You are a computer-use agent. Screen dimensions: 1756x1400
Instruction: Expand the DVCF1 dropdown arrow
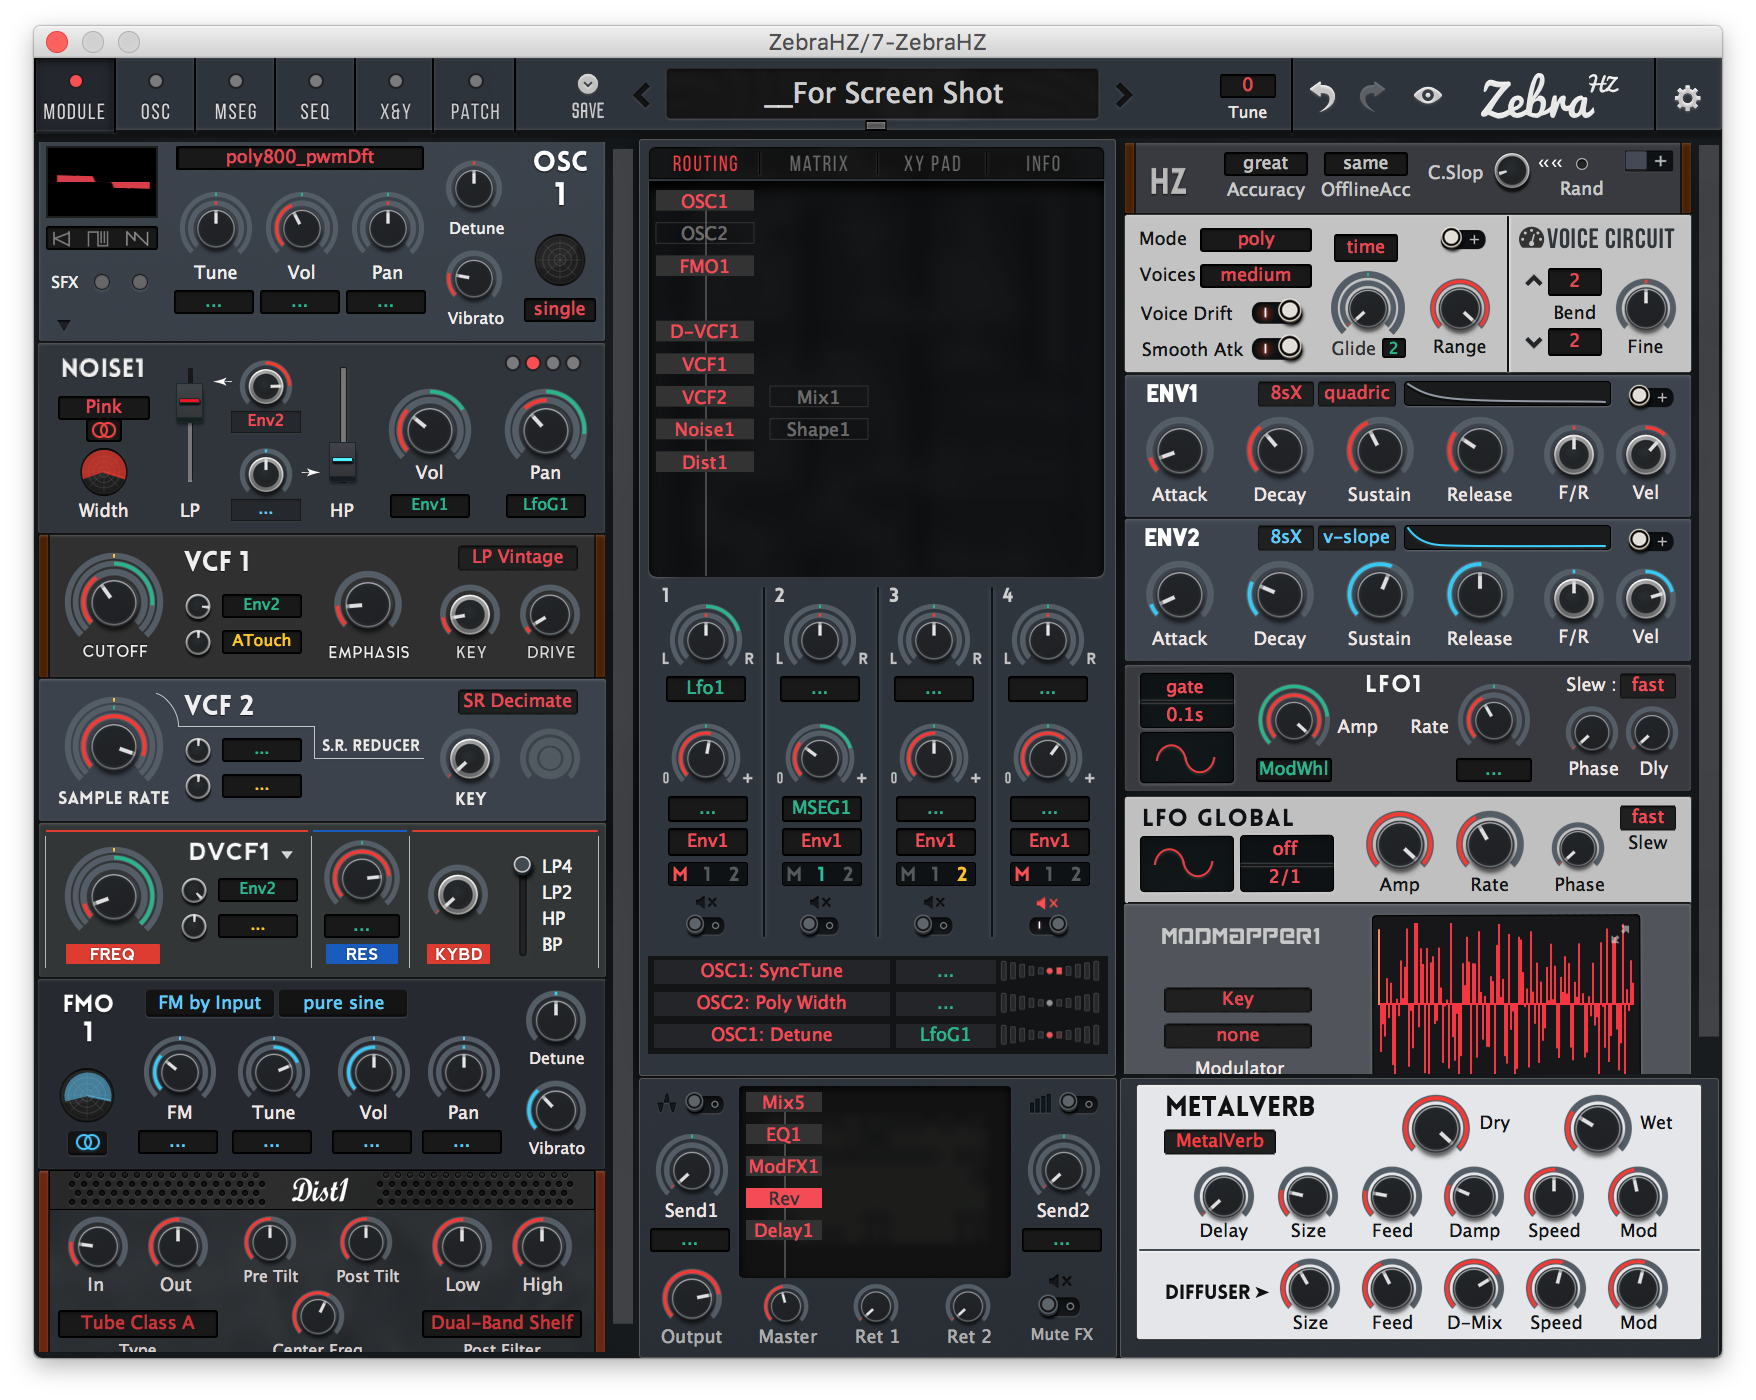287,854
